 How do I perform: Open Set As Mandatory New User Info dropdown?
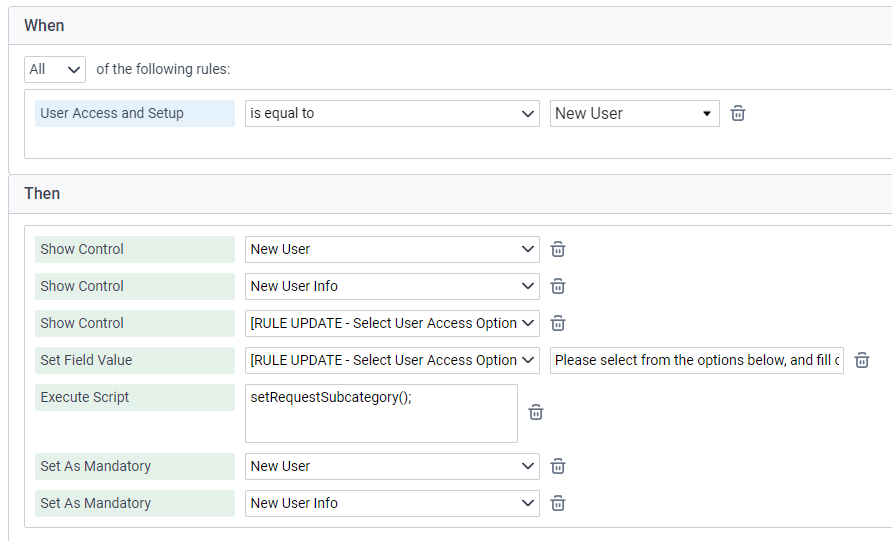pos(392,503)
